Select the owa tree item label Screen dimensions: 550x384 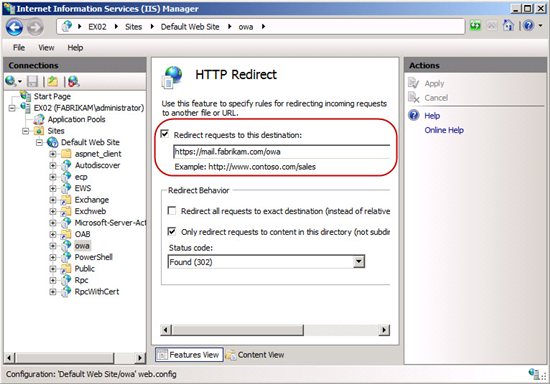pyautogui.click(x=82, y=245)
